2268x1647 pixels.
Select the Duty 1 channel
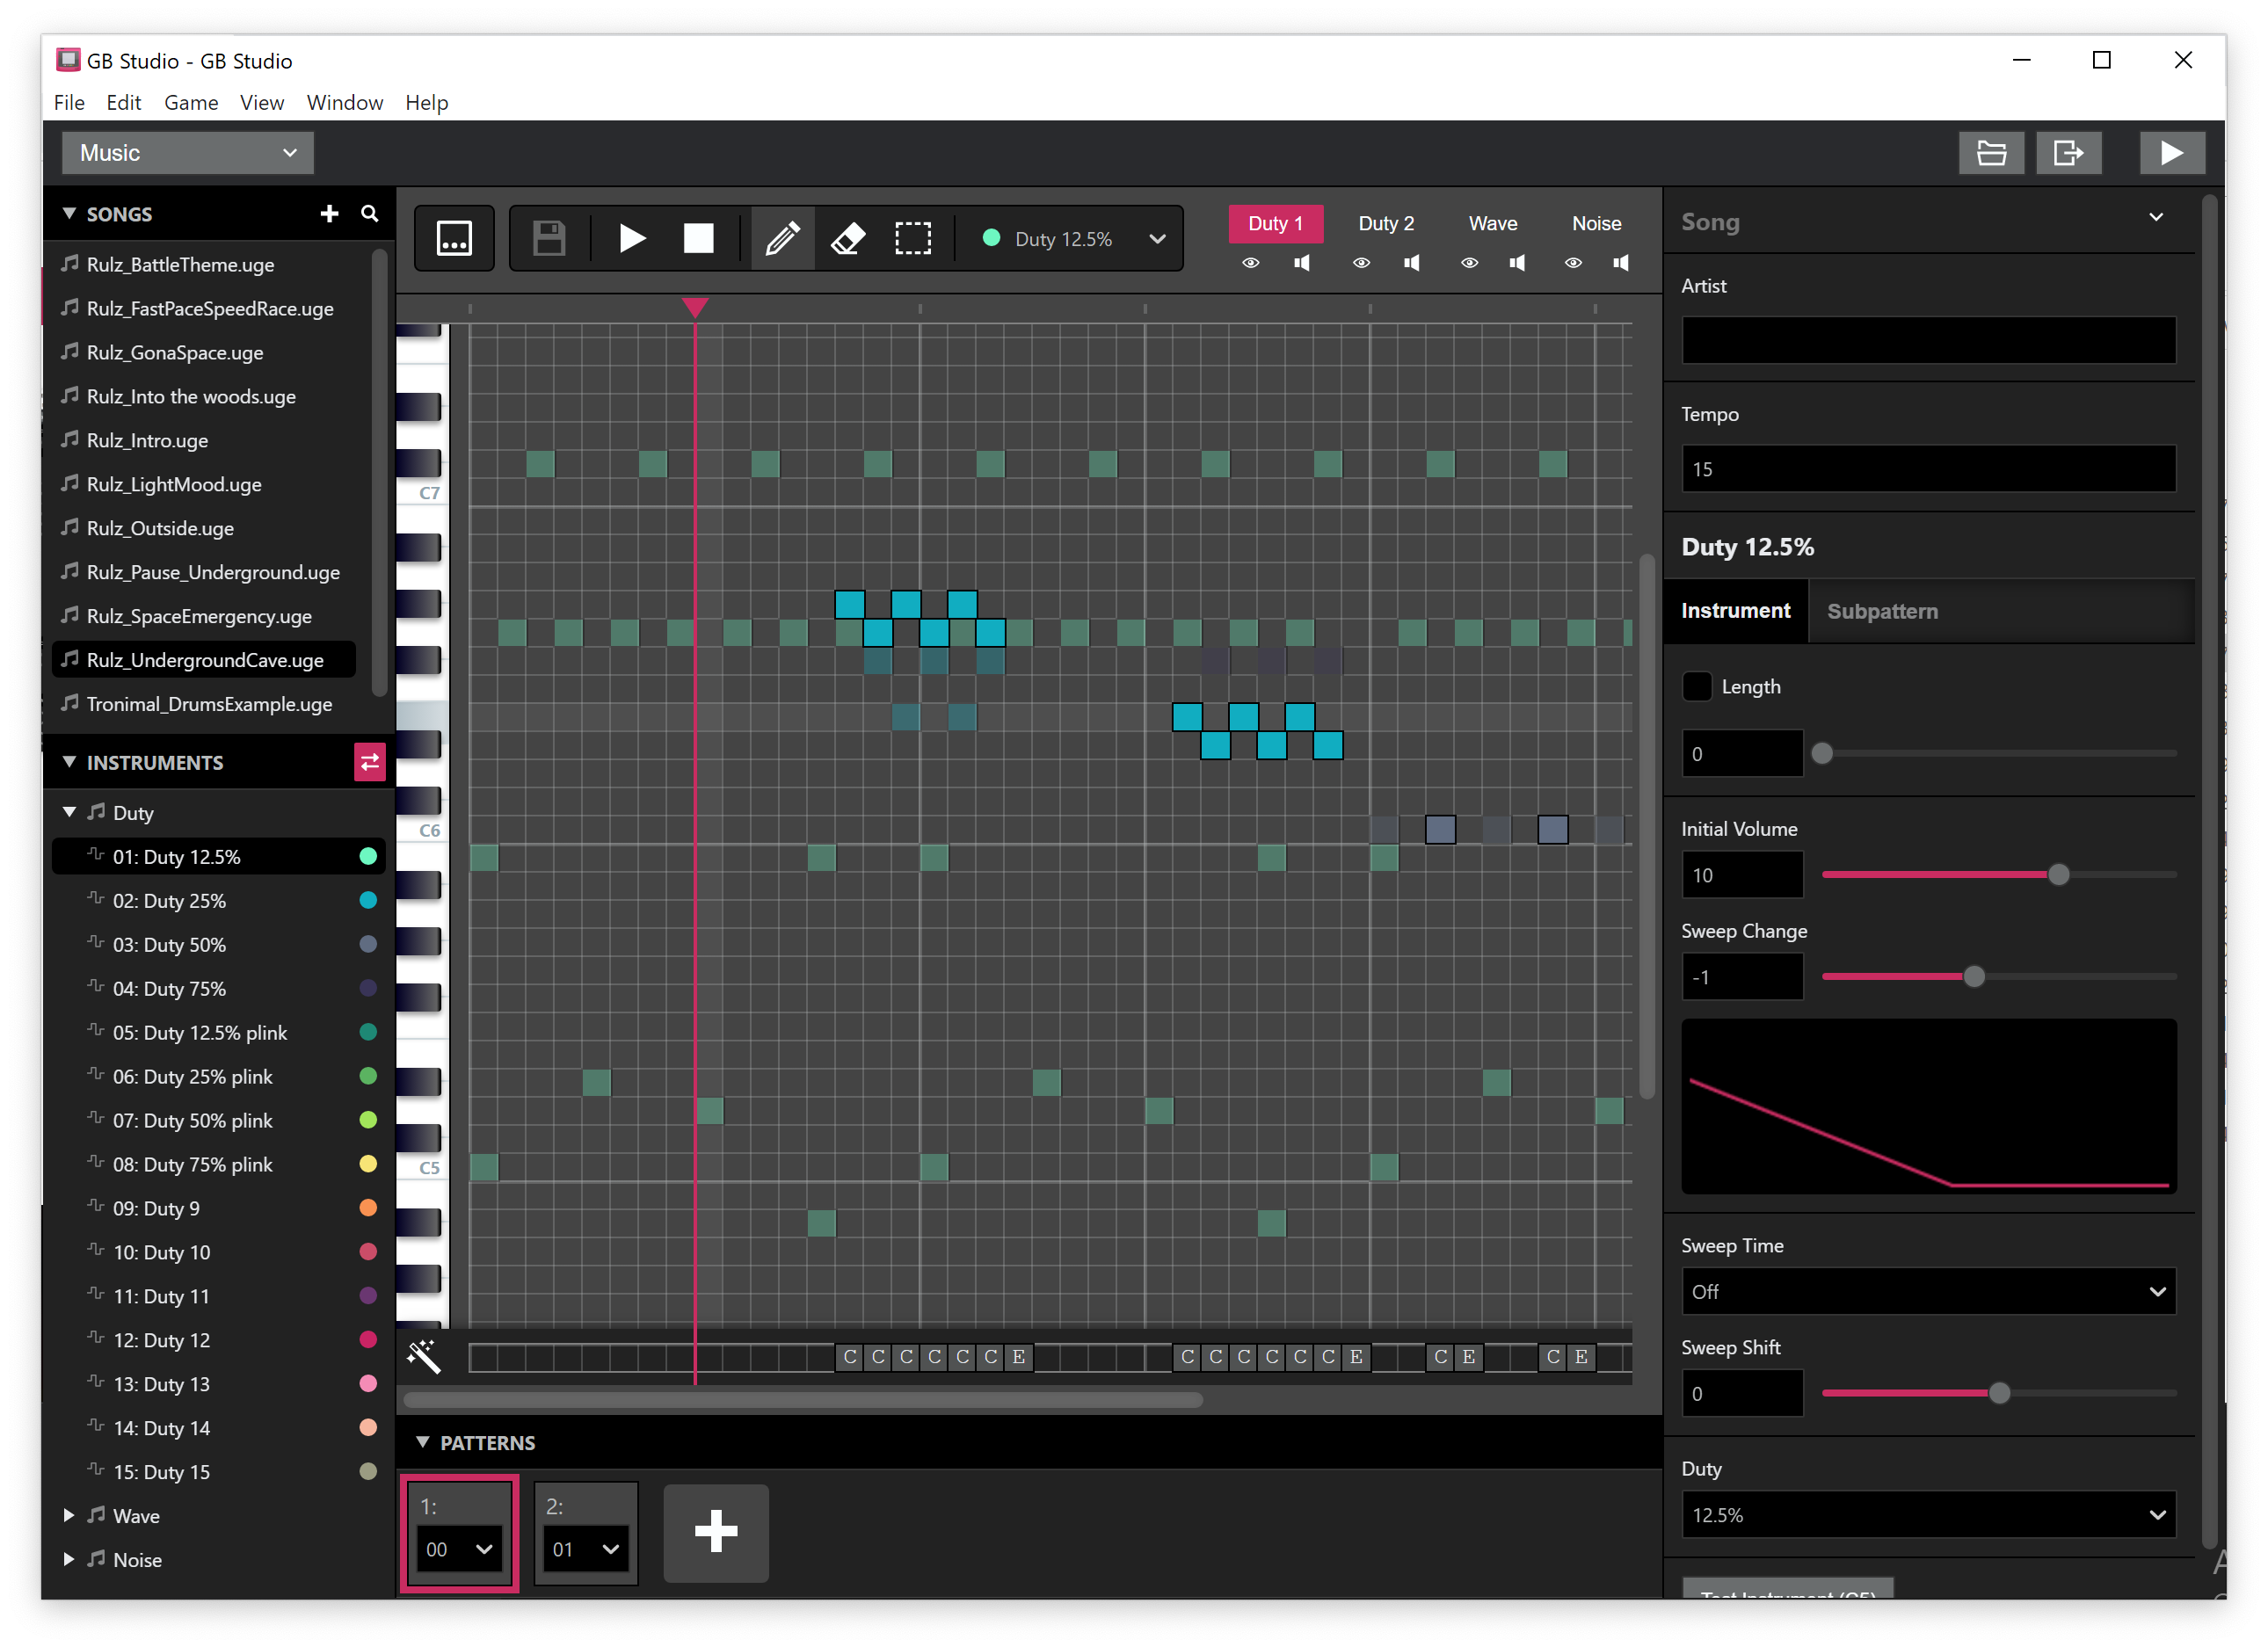tap(1276, 223)
